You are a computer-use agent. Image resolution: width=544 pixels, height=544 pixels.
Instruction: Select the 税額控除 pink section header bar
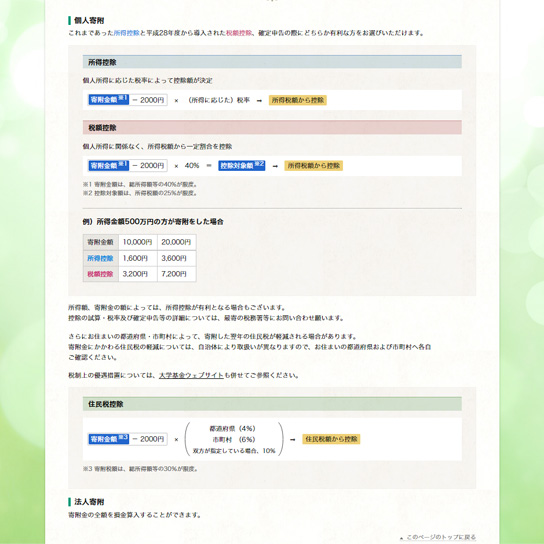[272, 127]
